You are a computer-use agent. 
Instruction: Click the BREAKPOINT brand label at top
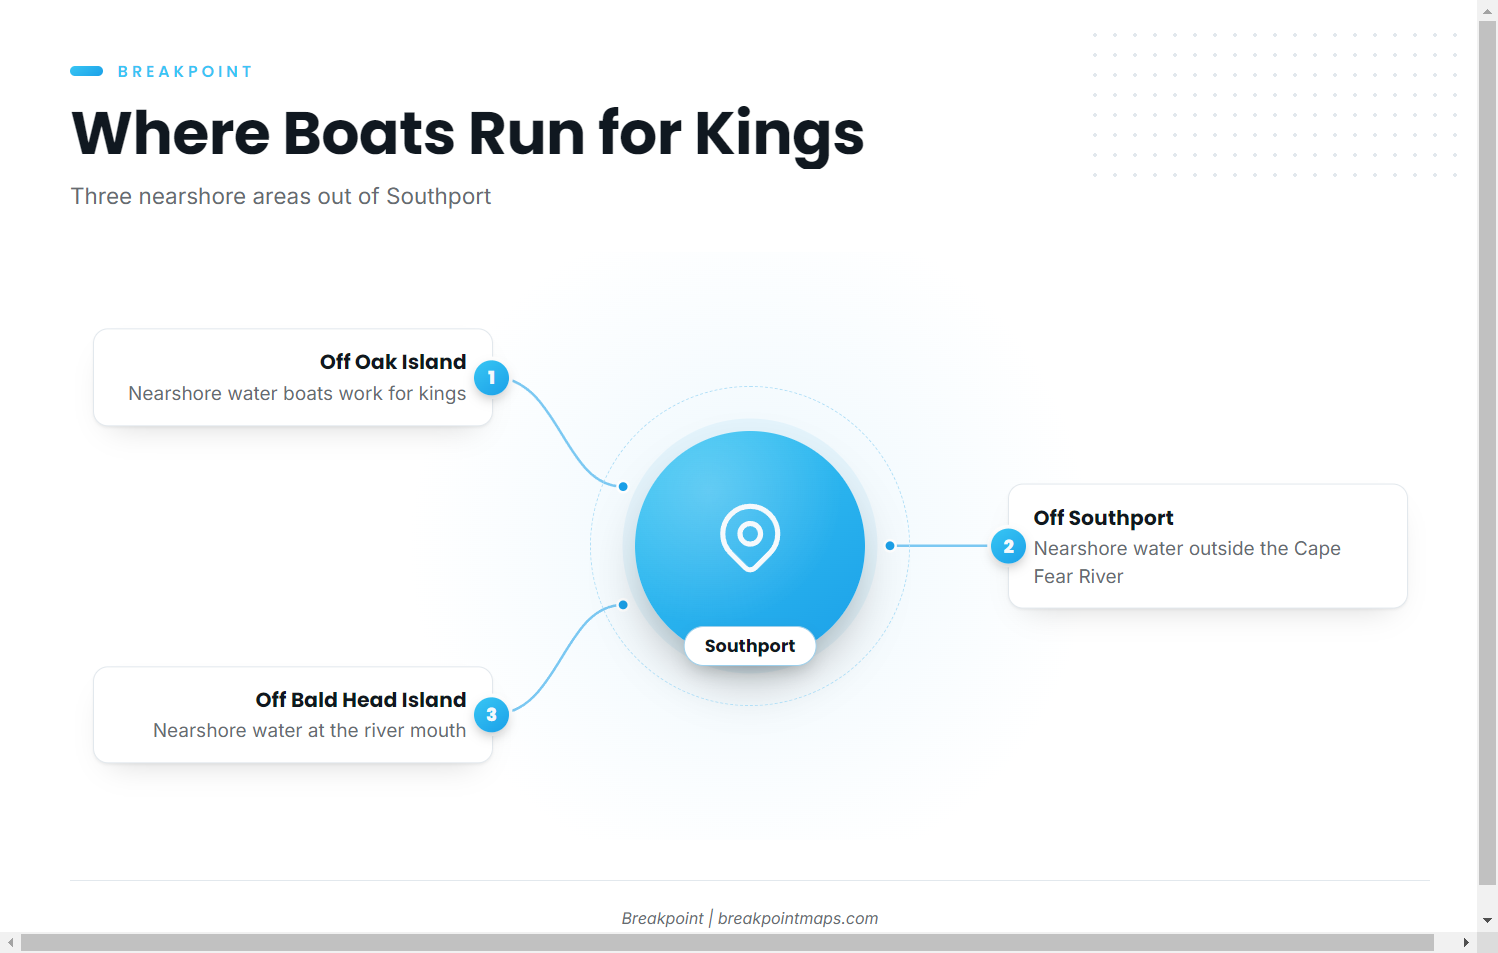click(185, 72)
